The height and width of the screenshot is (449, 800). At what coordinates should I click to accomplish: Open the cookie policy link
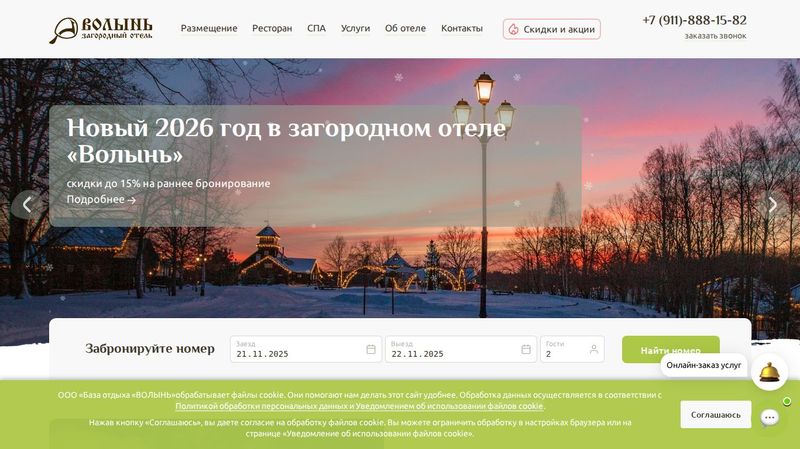pos(360,406)
